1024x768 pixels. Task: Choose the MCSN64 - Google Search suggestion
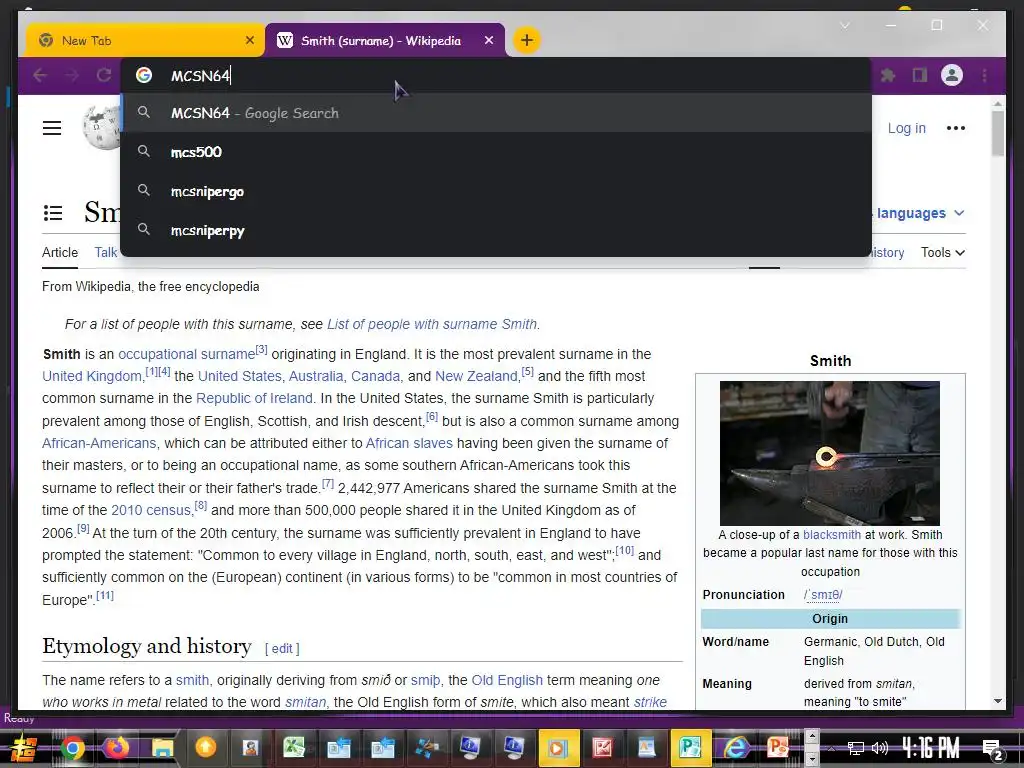click(x=496, y=113)
